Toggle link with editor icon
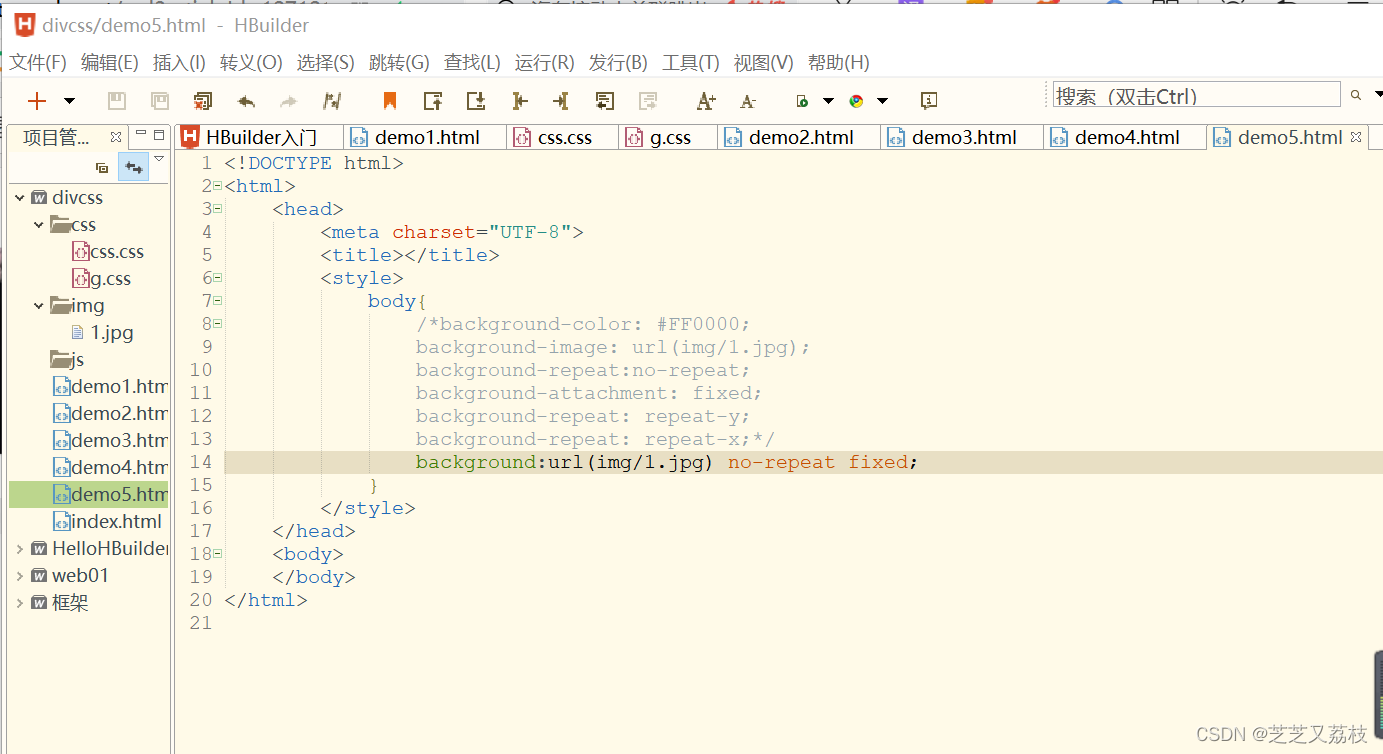This screenshot has width=1383, height=754. [x=133, y=167]
